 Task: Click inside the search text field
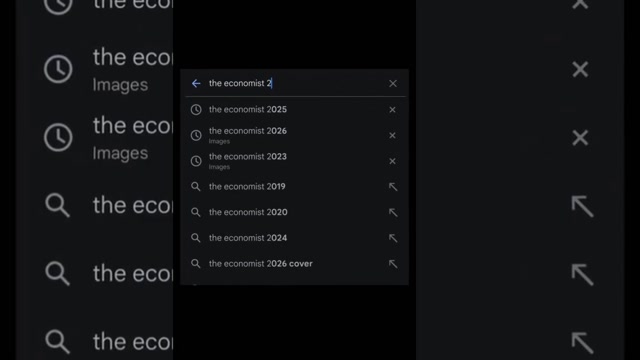pyautogui.click(x=296, y=83)
